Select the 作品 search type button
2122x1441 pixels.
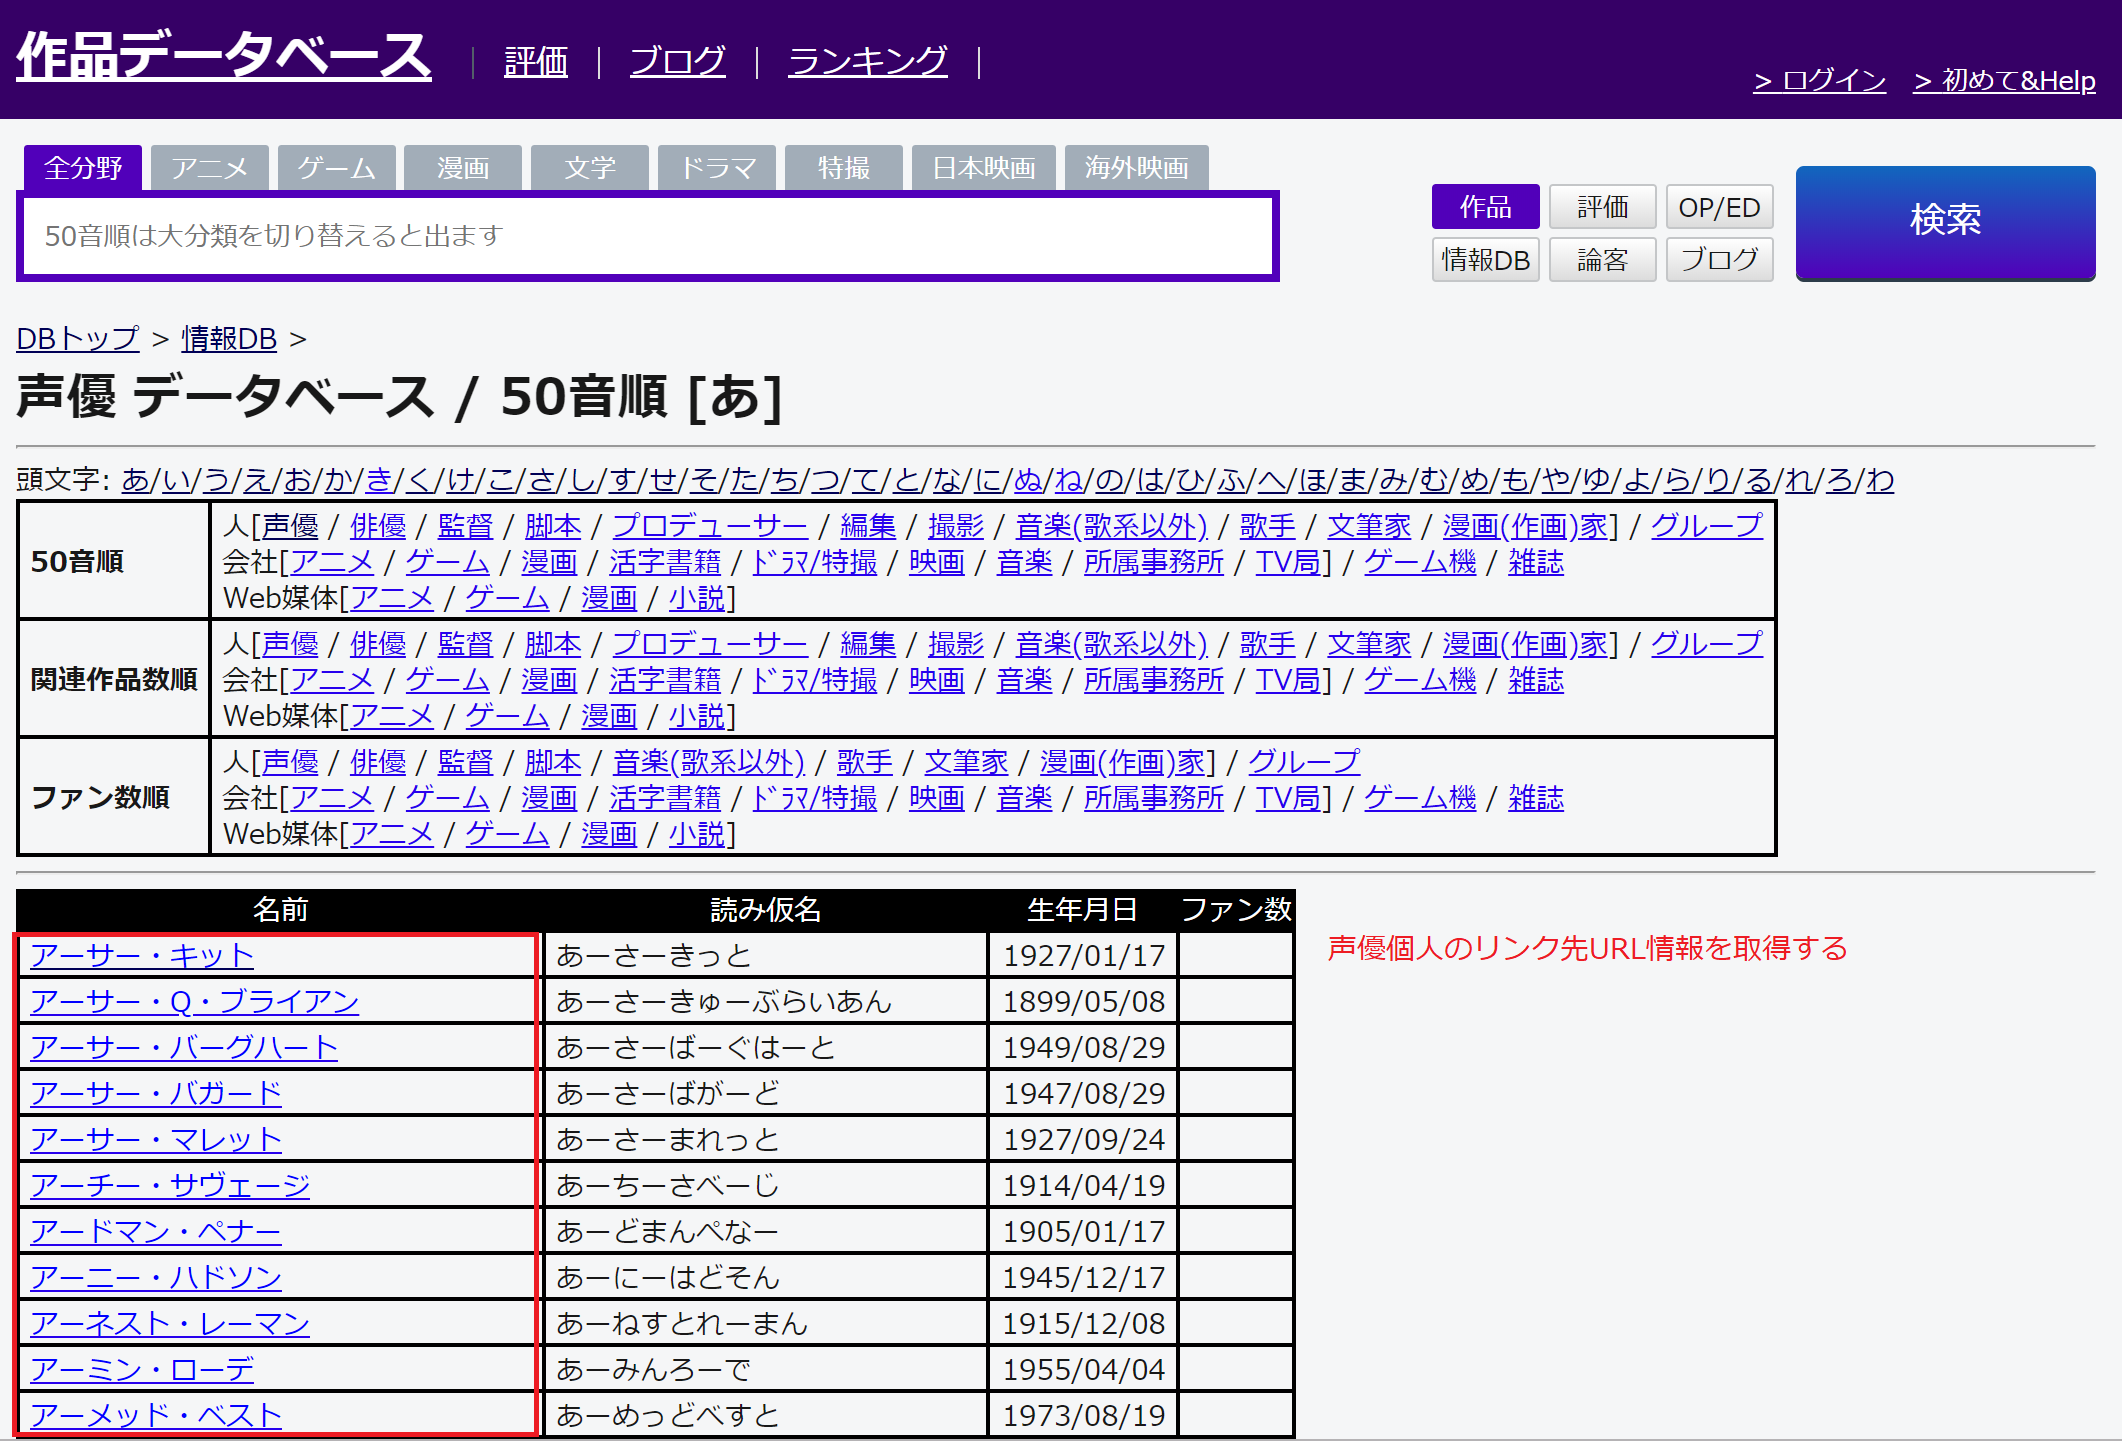pos(1485,207)
